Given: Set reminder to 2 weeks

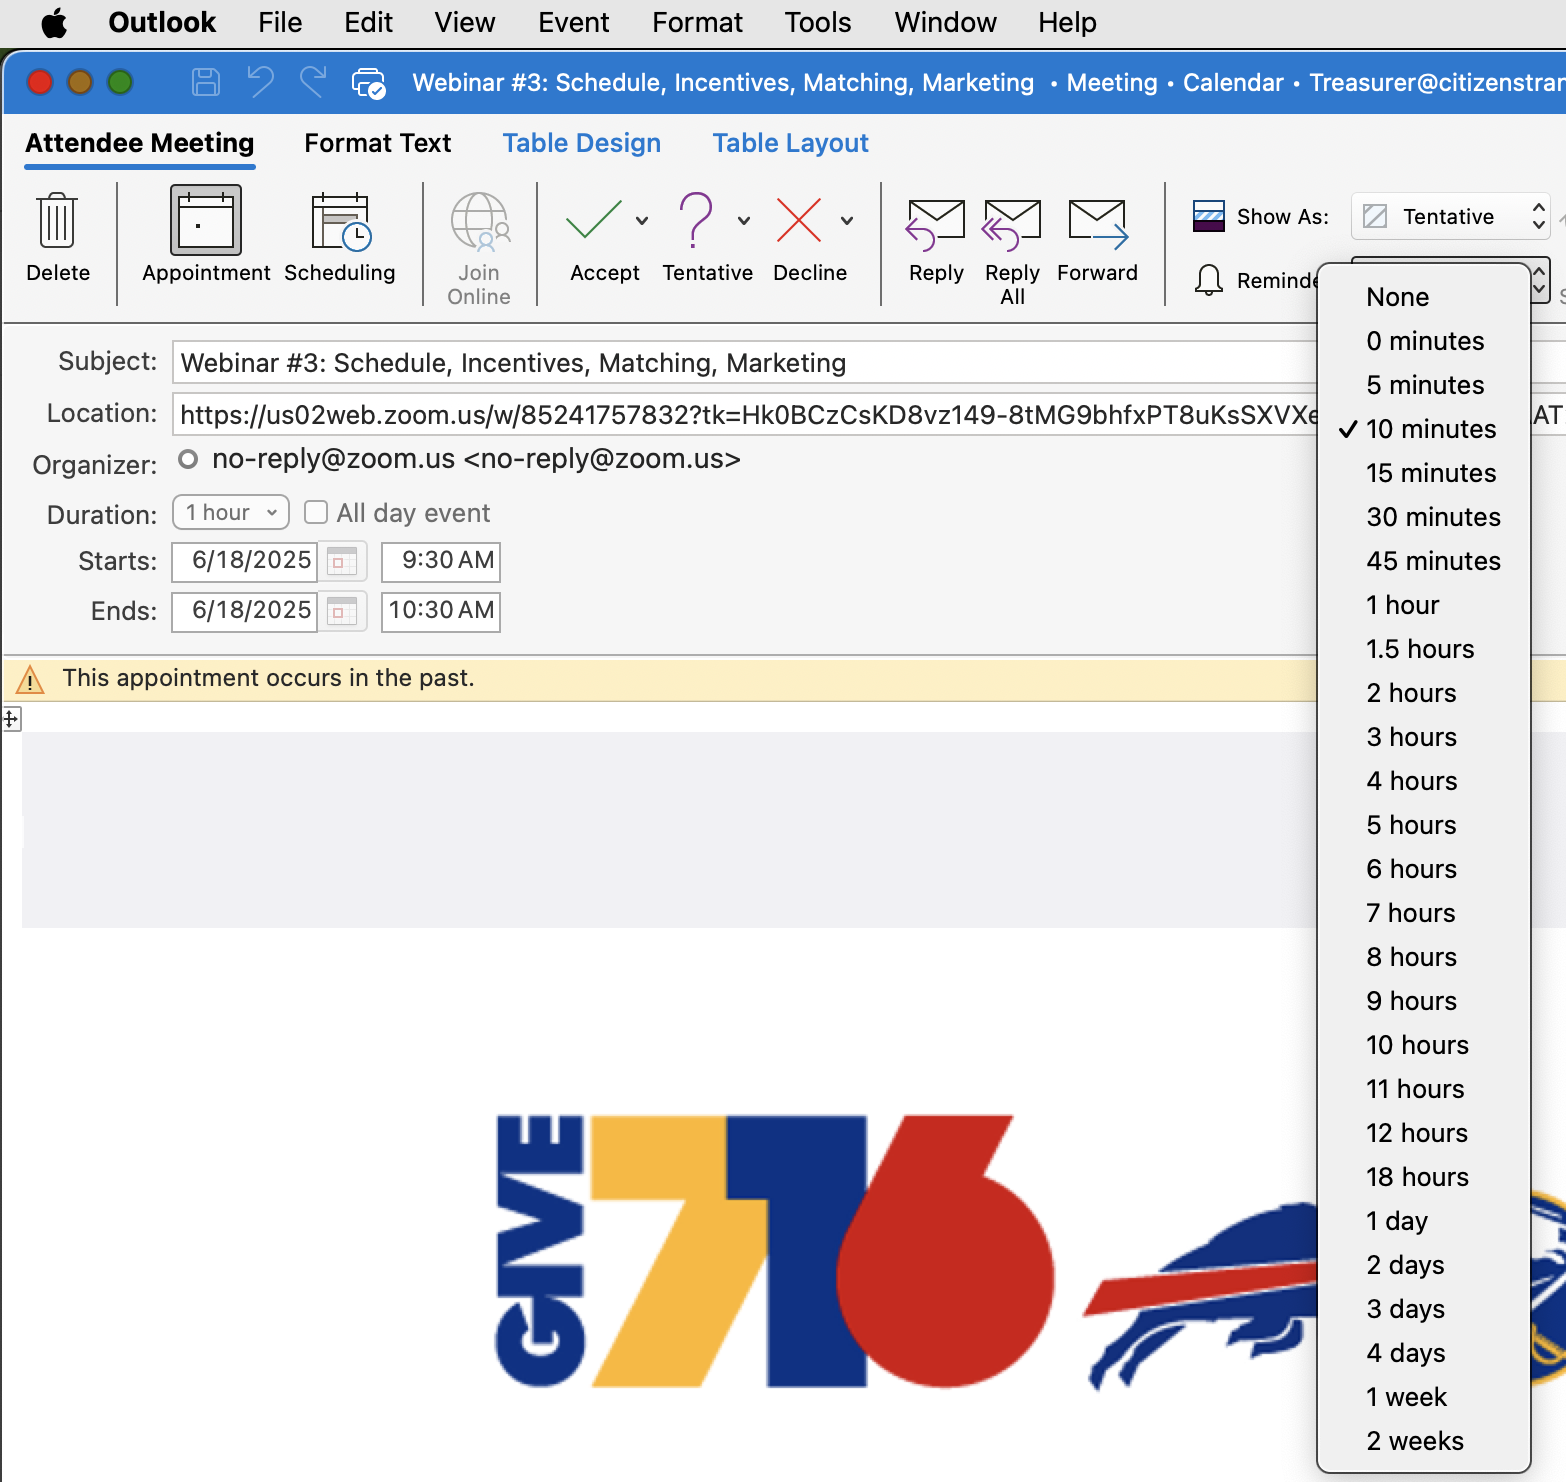Looking at the screenshot, I should click(1424, 1441).
